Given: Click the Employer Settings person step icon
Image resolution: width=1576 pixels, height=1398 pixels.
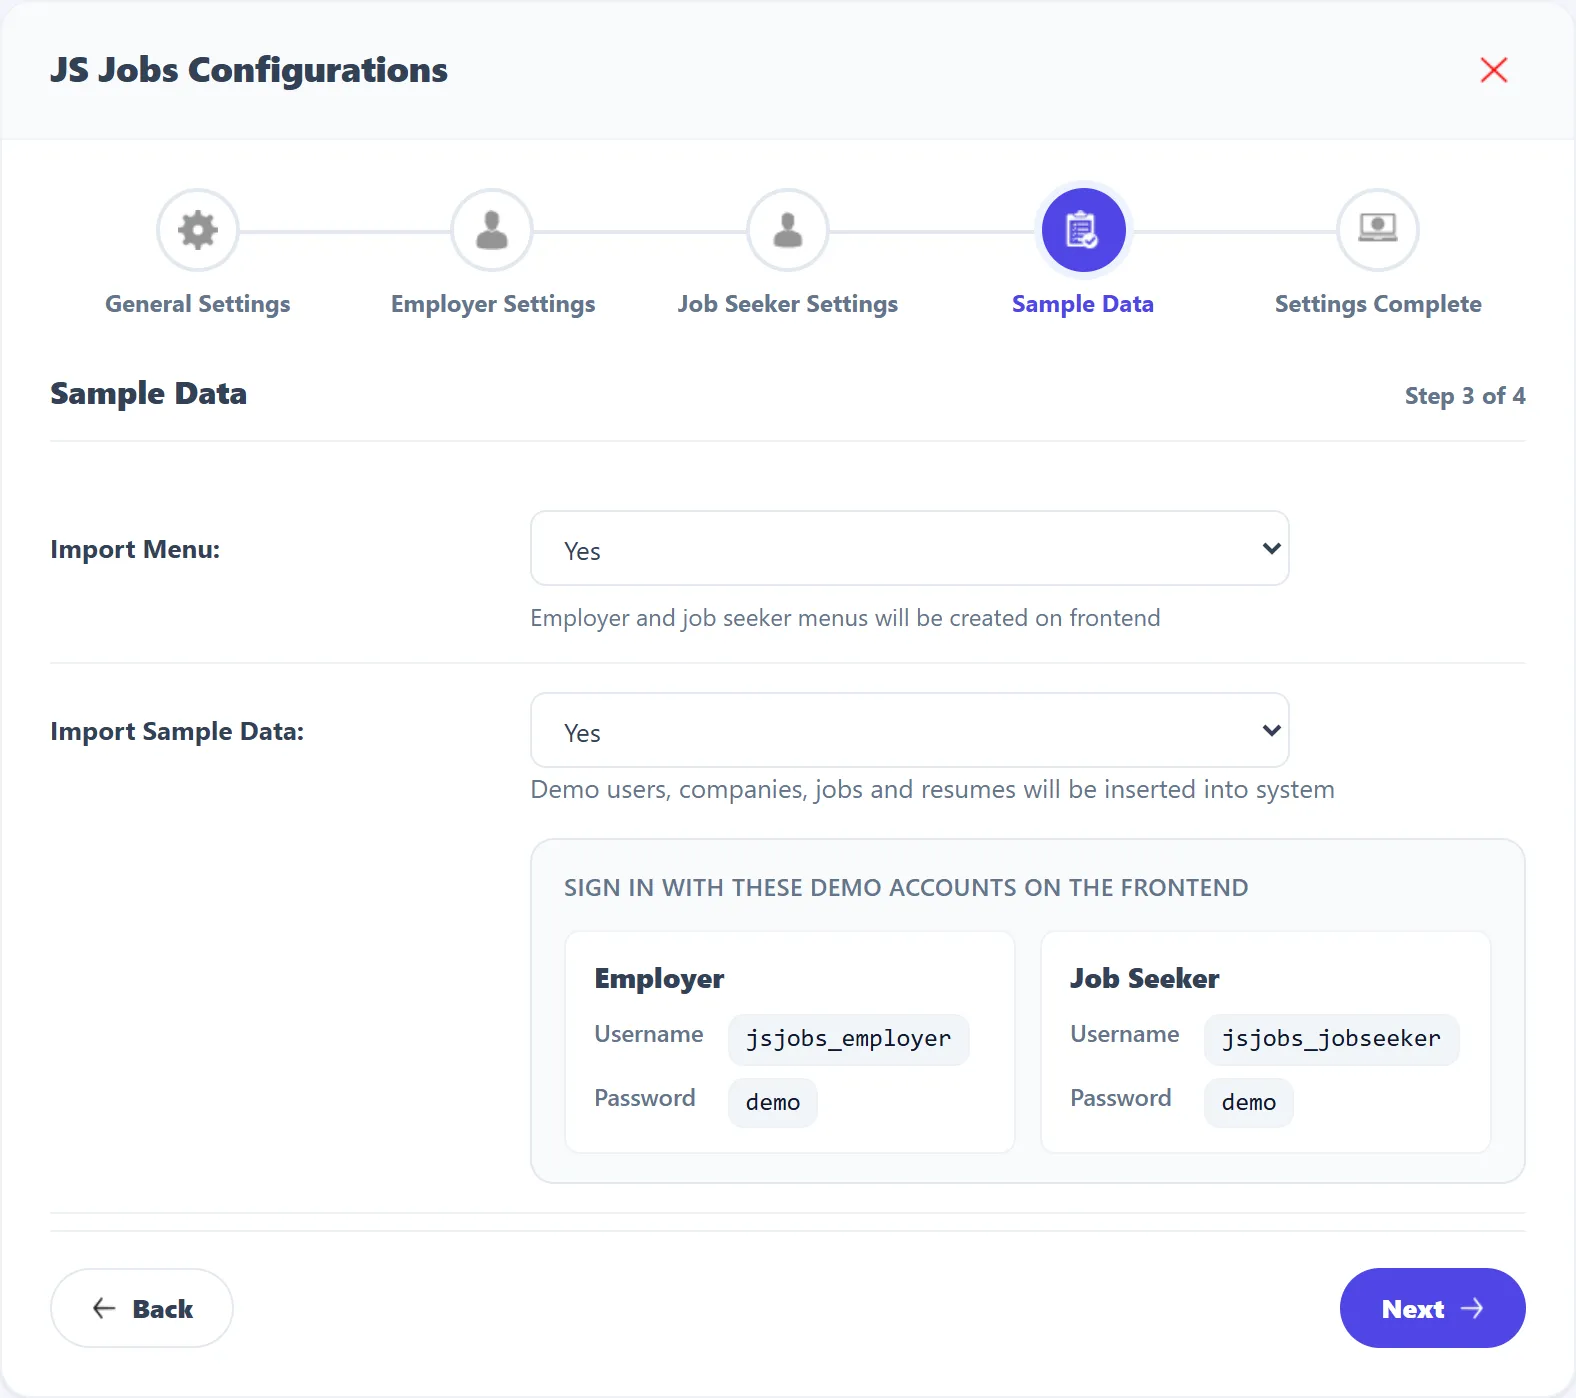Looking at the screenshot, I should click(x=492, y=230).
